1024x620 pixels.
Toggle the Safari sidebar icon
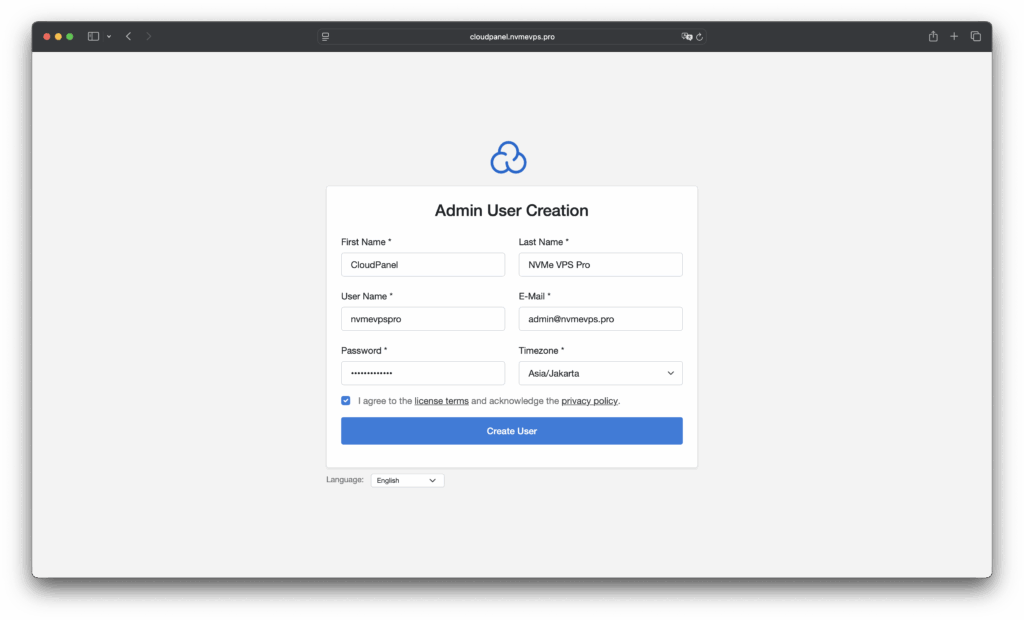[93, 36]
